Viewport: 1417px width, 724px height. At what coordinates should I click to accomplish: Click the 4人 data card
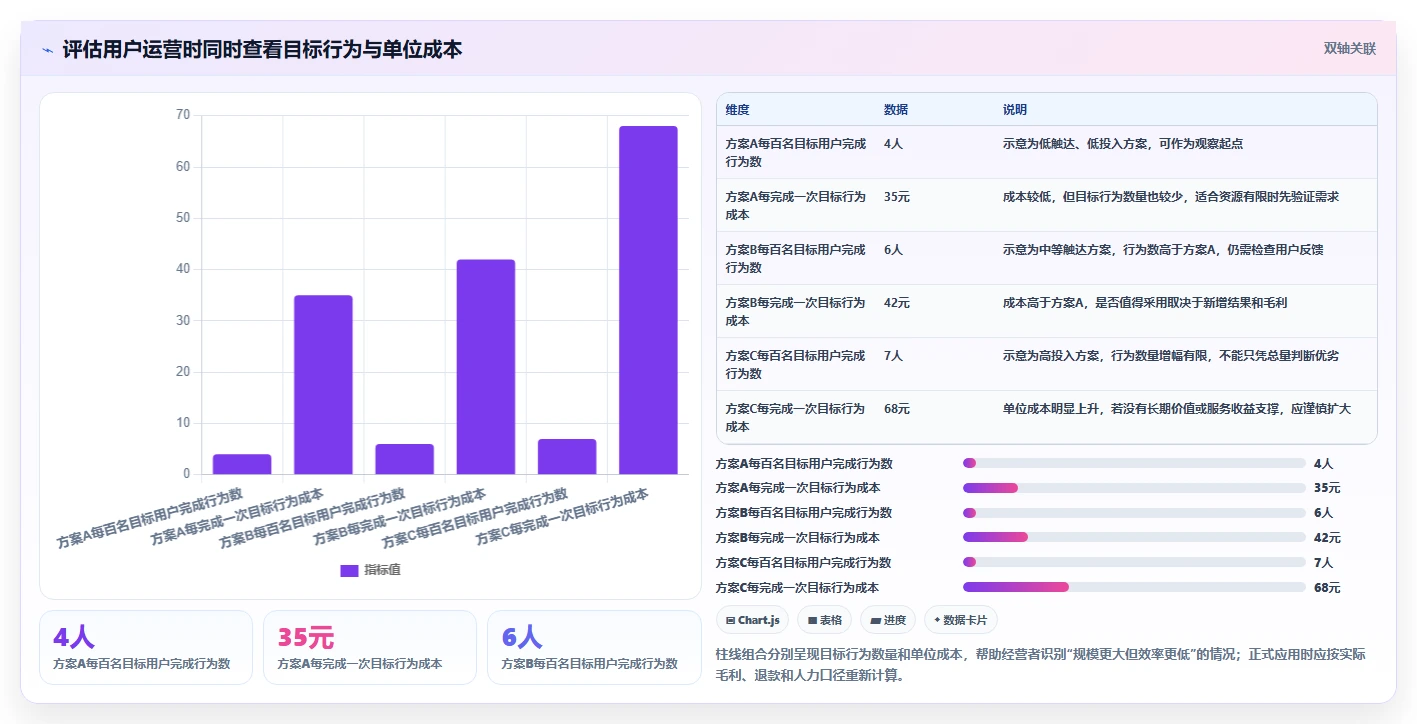(146, 648)
